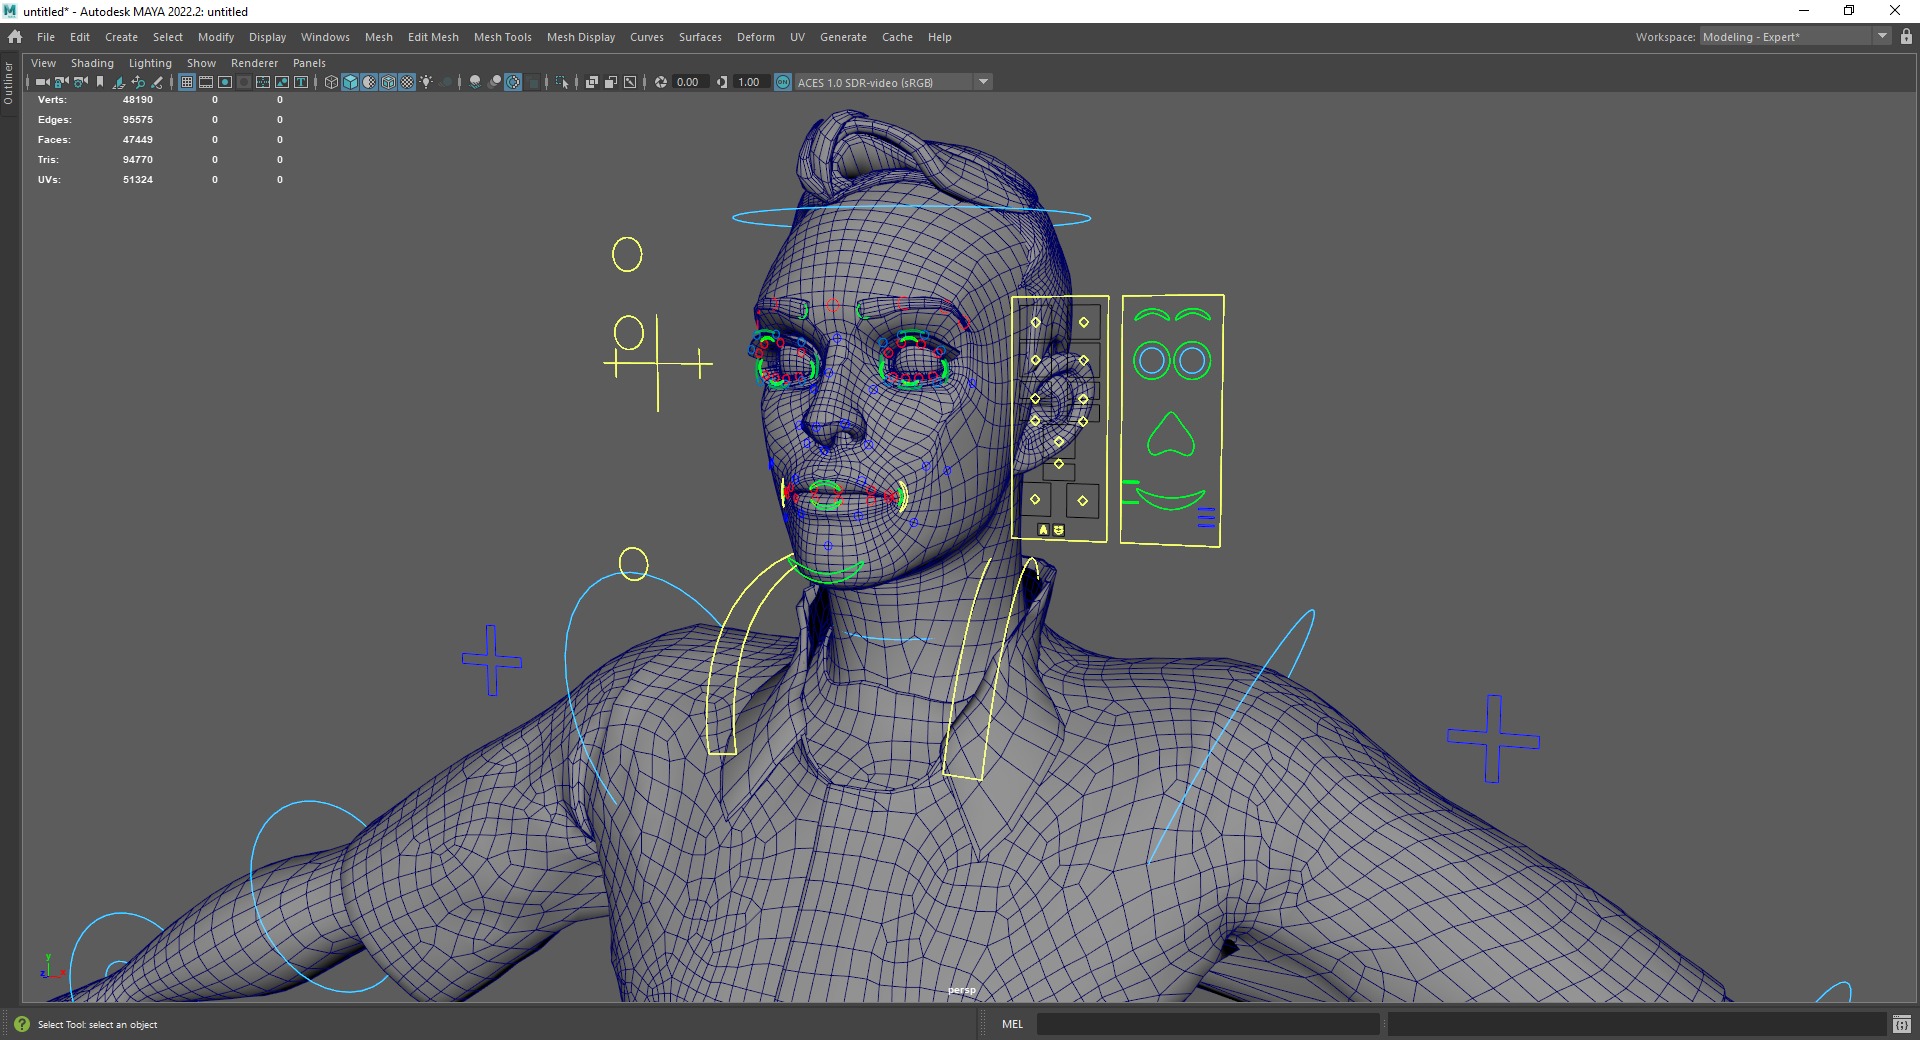Open the Script Editor from the status bar icon
The height and width of the screenshot is (1040, 1920).
[1902, 1024]
